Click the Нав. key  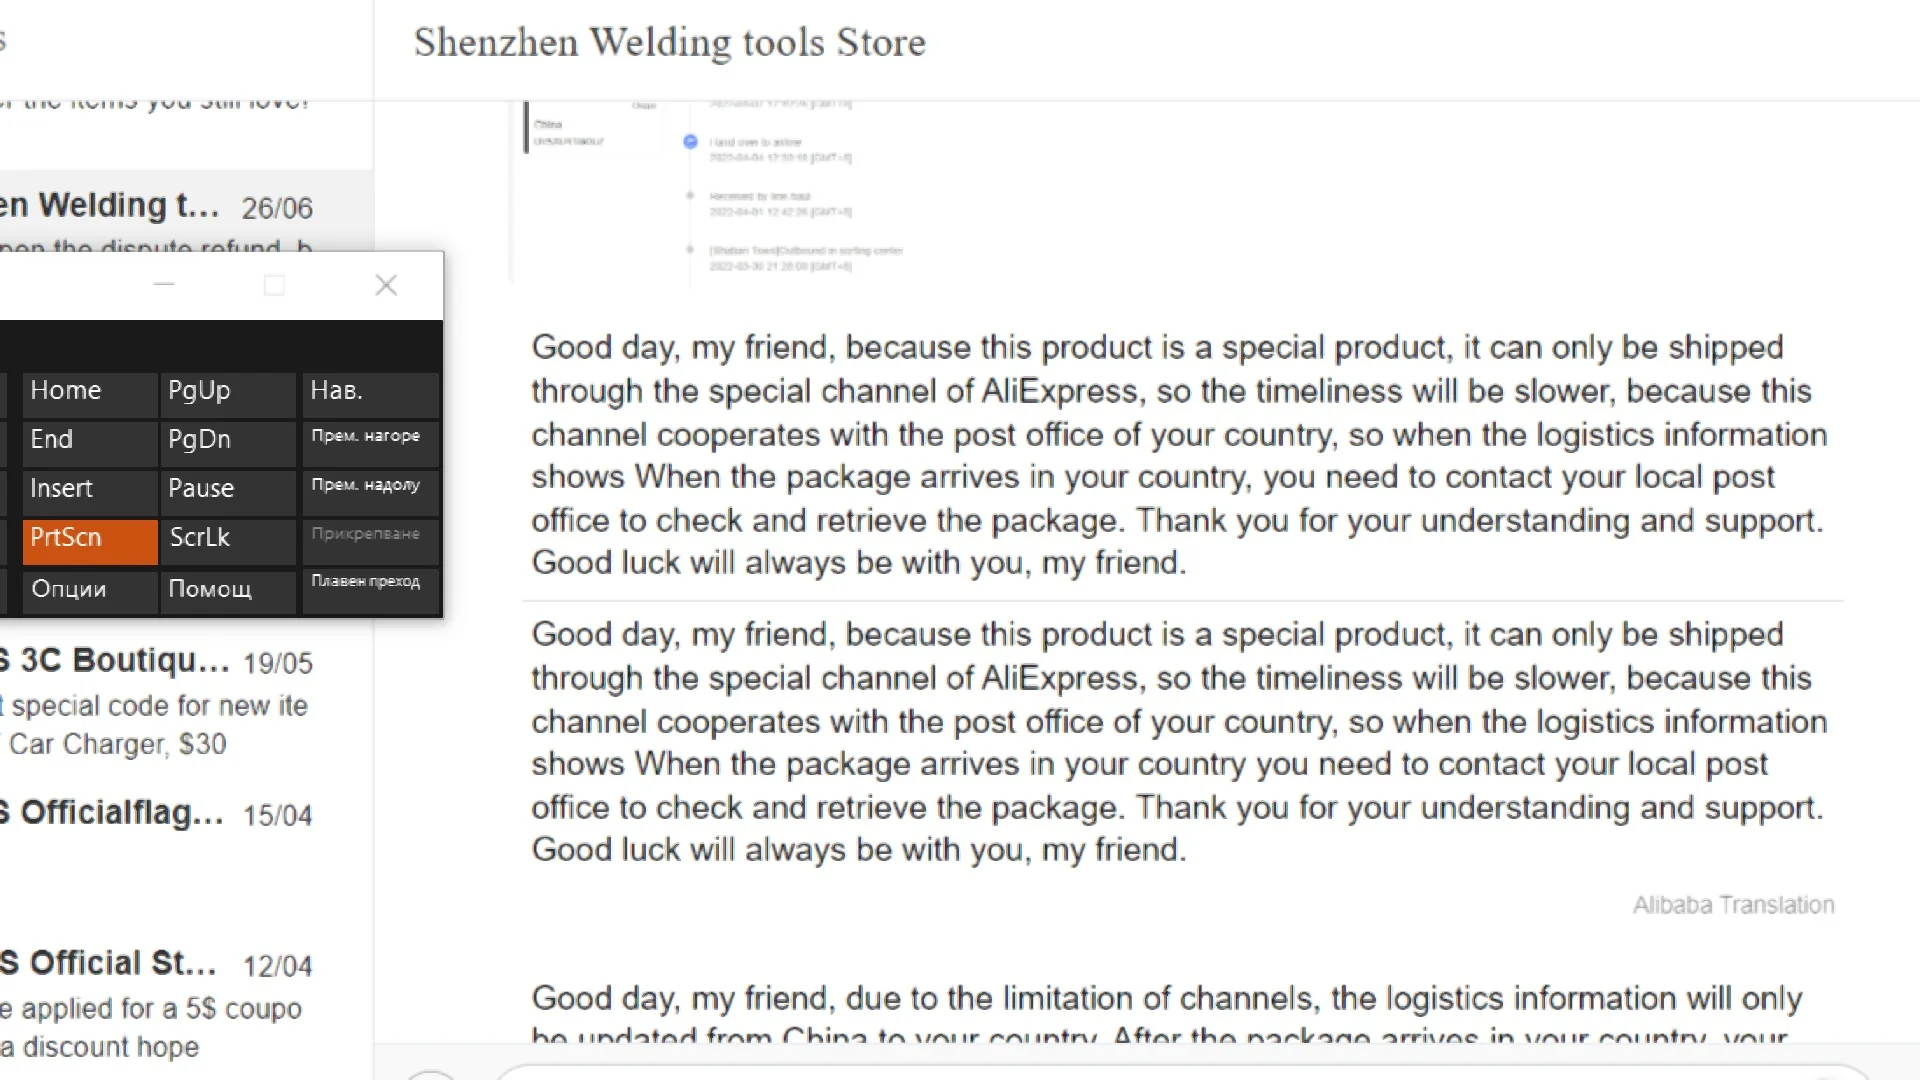coord(370,392)
